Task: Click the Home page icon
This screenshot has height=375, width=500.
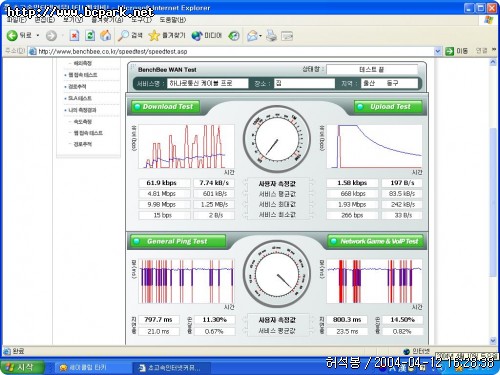Action: tap(106, 35)
